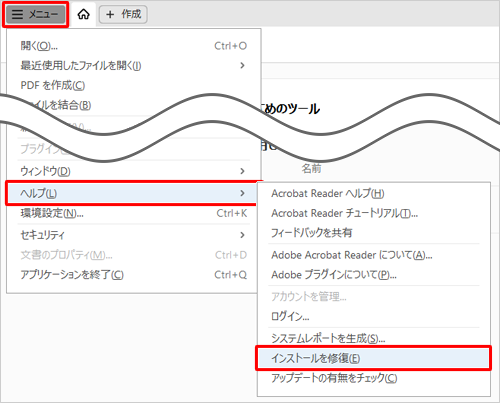Screen dimensions: 500x403
Task: Open the セキュリティ submenu
Action: pyautogui.click(x=133, y=235)
